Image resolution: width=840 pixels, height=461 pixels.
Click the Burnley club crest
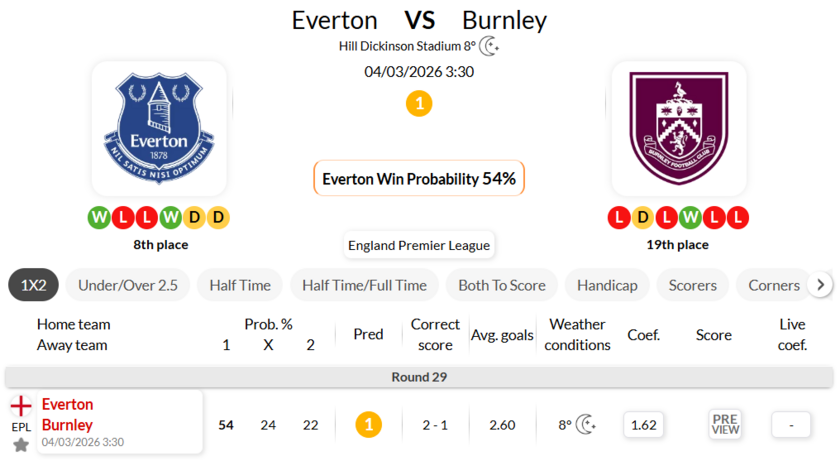click(679, 128)
